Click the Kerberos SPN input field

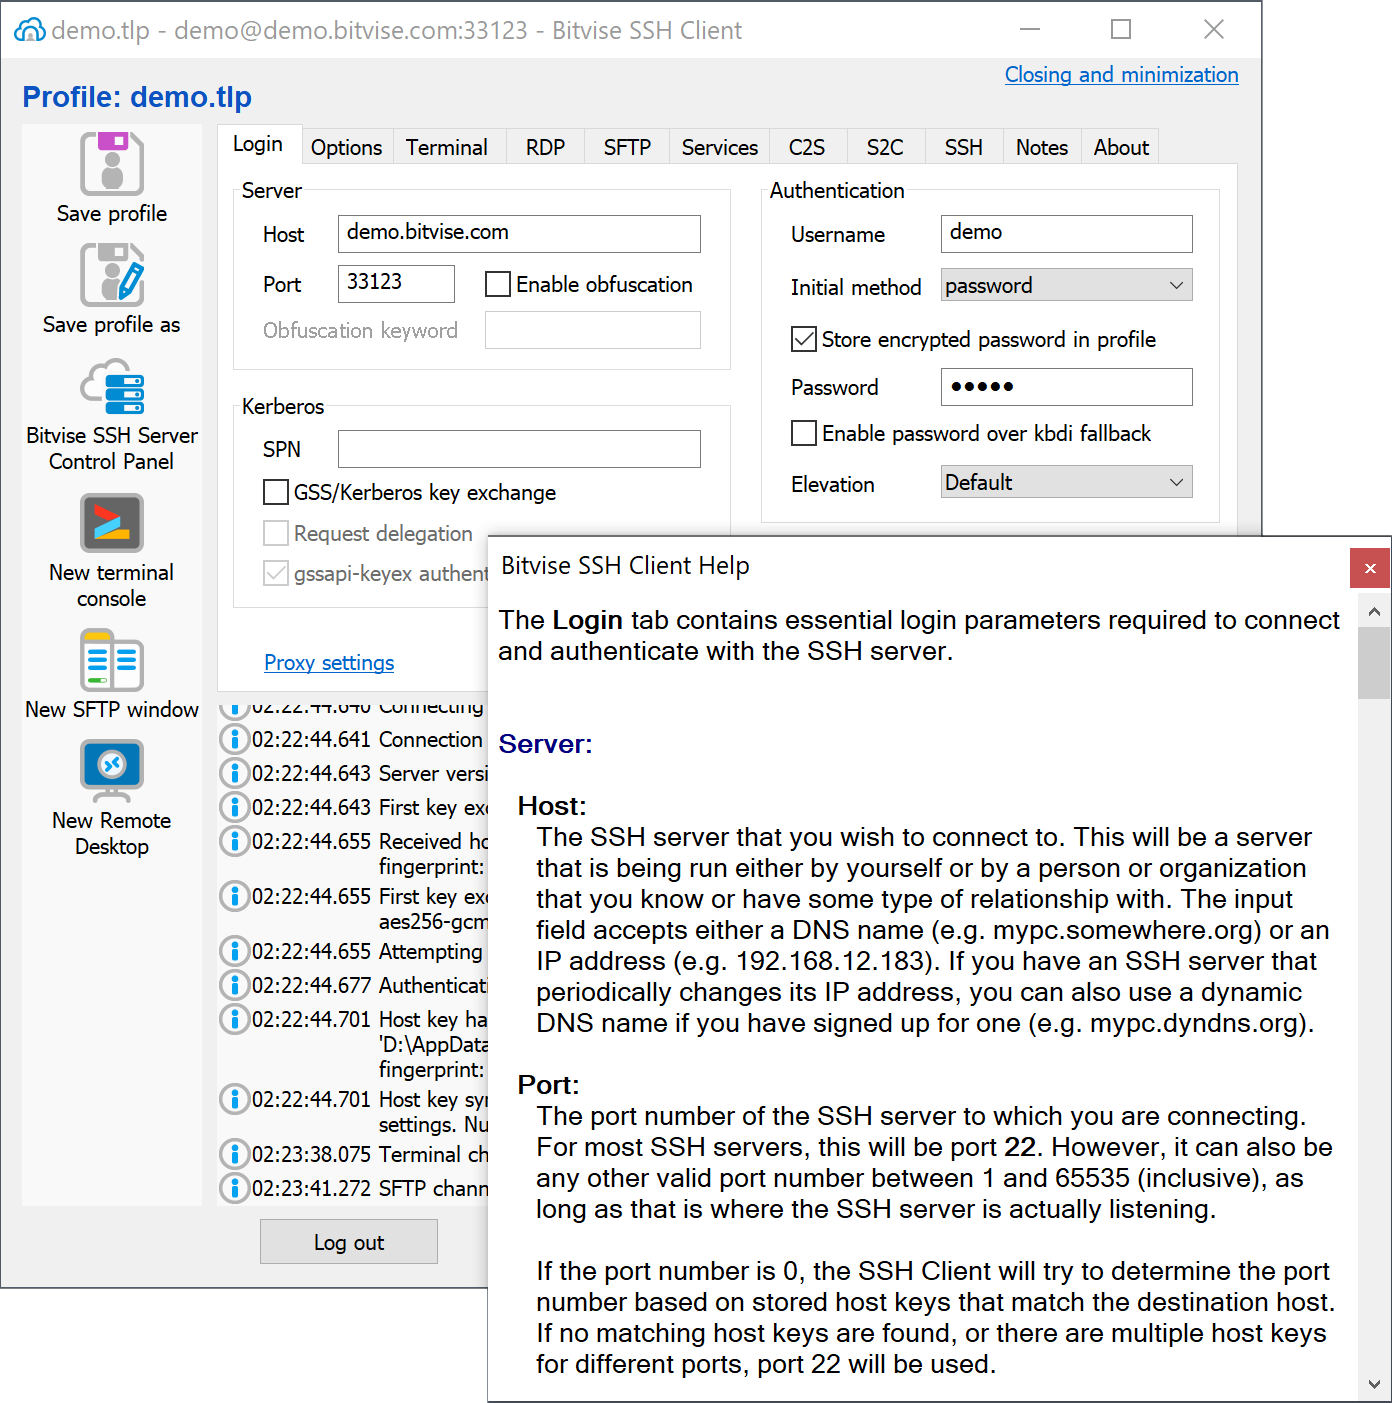[519, 448]
